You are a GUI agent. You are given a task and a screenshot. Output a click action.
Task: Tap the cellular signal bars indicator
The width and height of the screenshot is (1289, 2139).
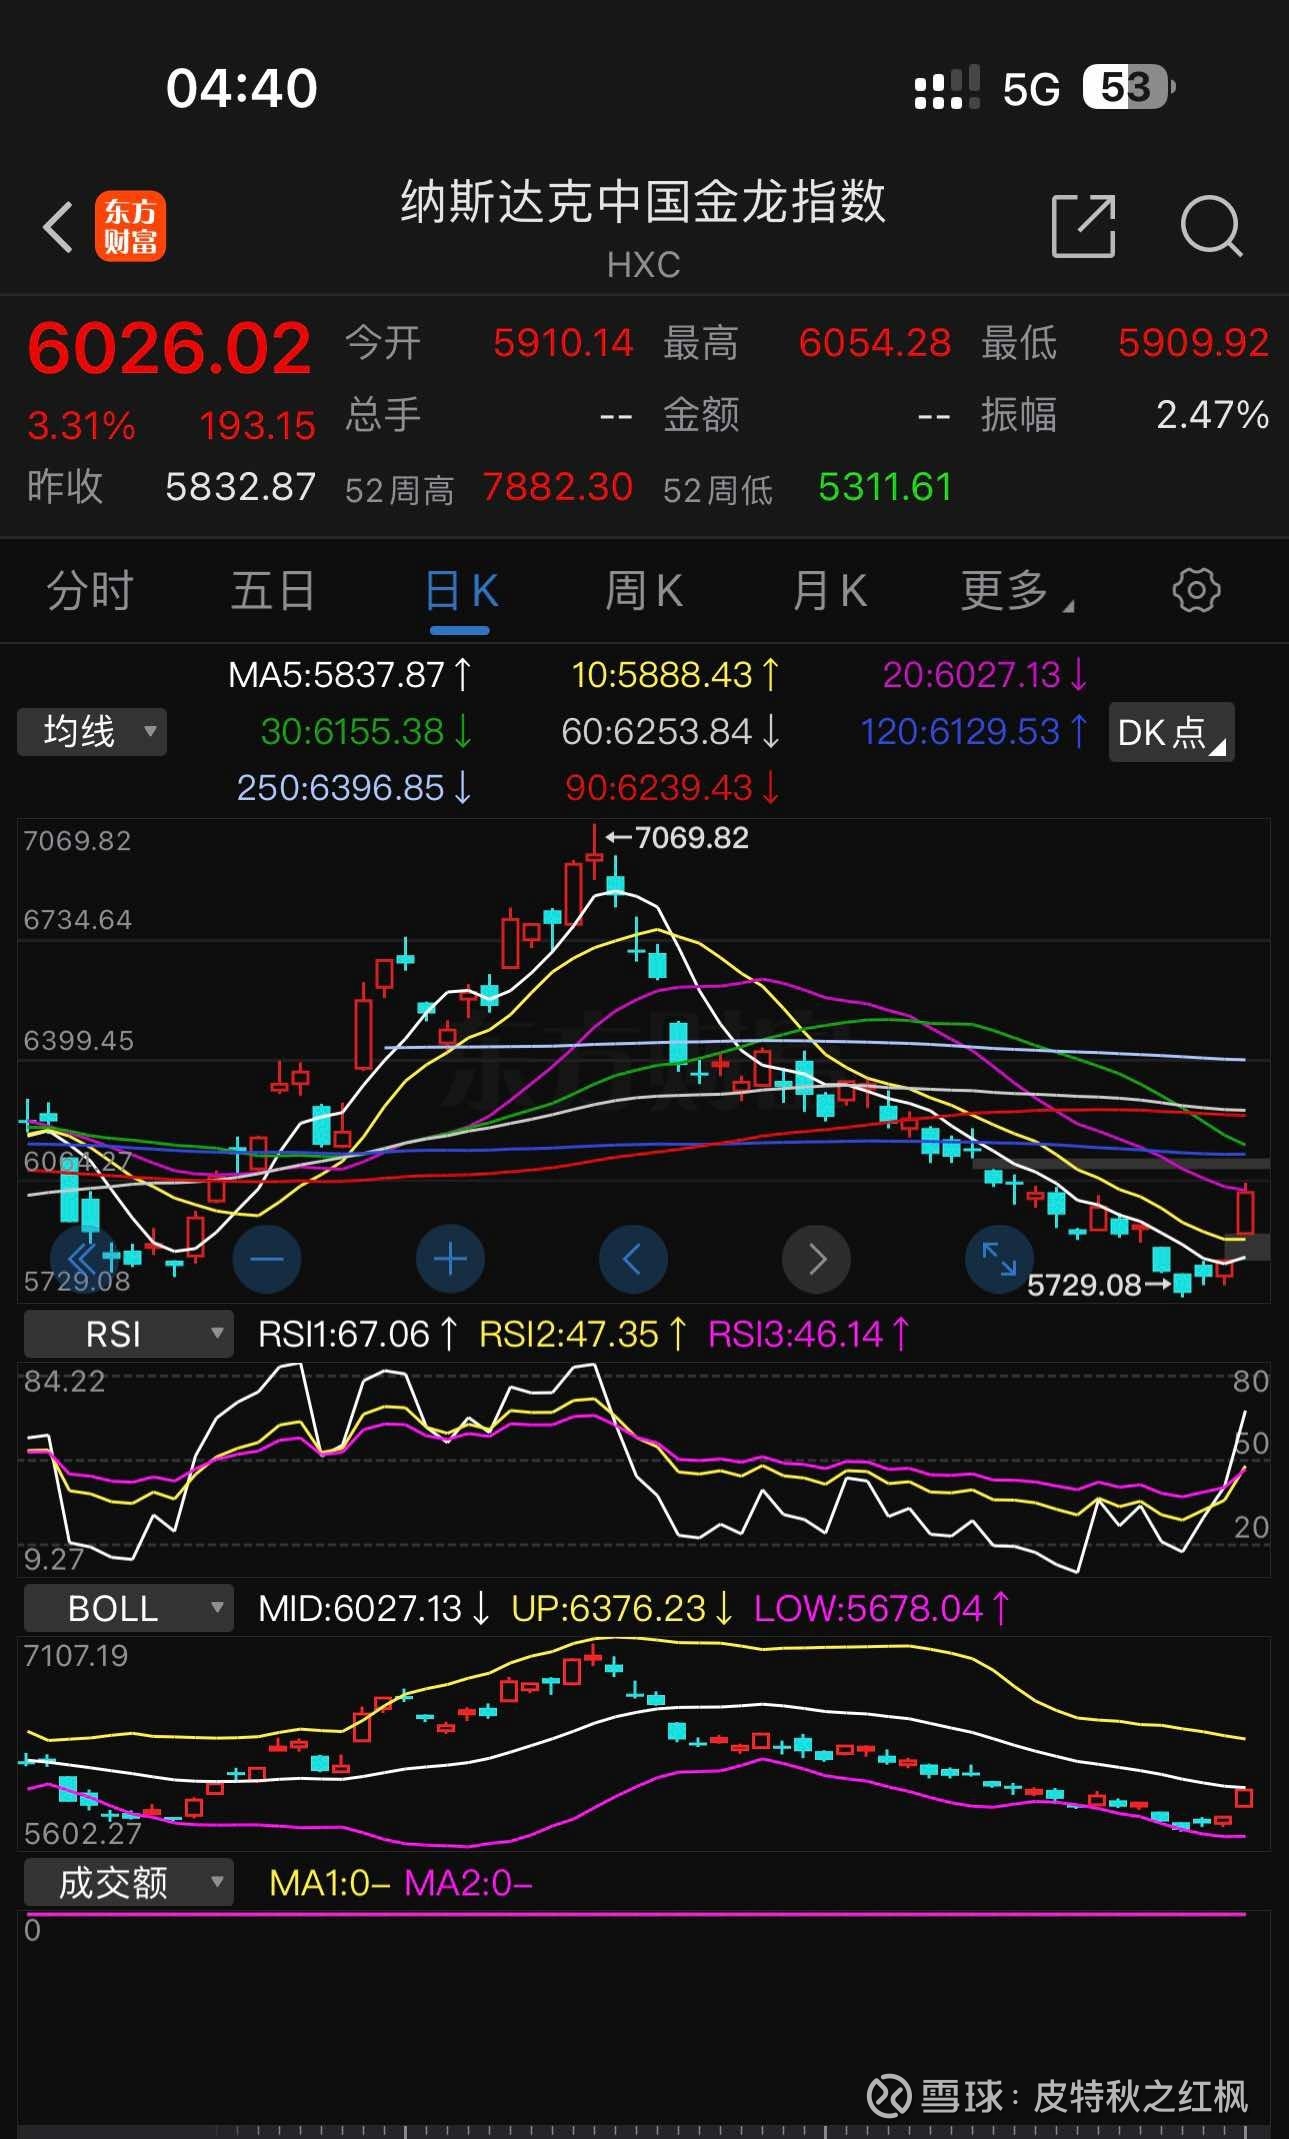pos(946,88)
